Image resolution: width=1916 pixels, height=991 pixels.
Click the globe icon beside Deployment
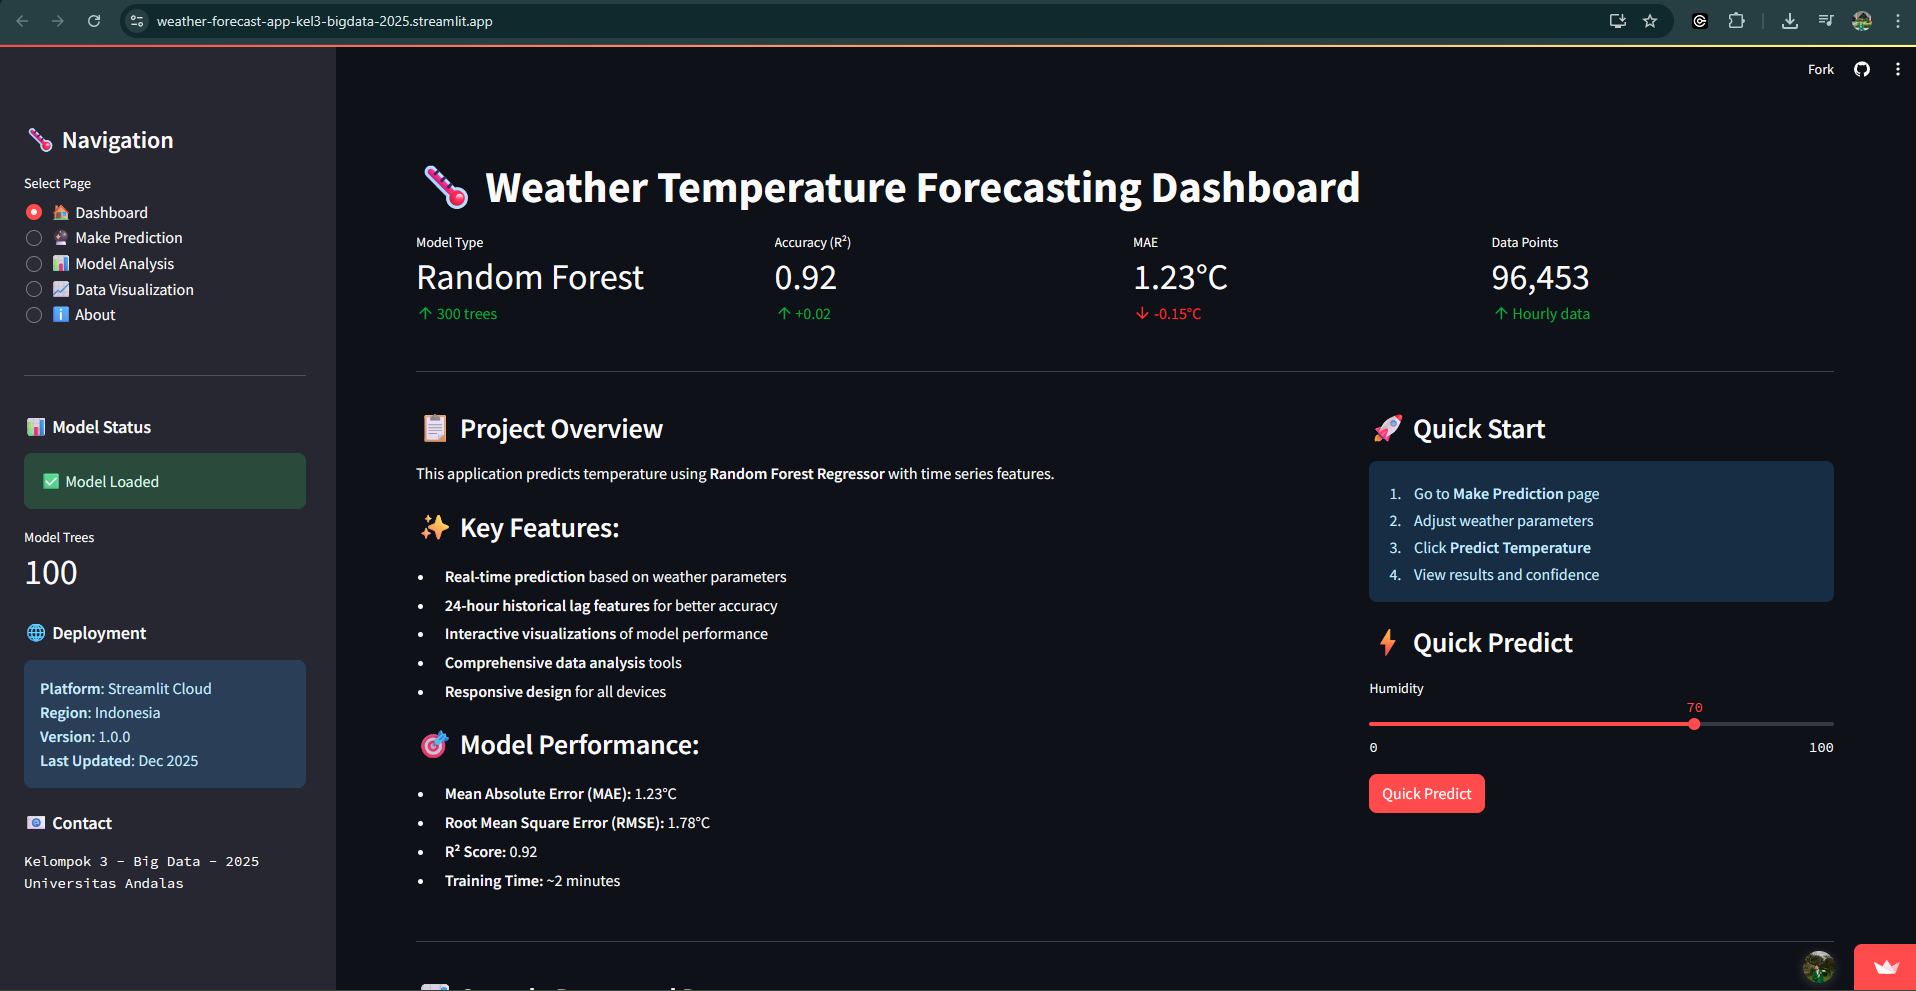[x=36, y=633]
